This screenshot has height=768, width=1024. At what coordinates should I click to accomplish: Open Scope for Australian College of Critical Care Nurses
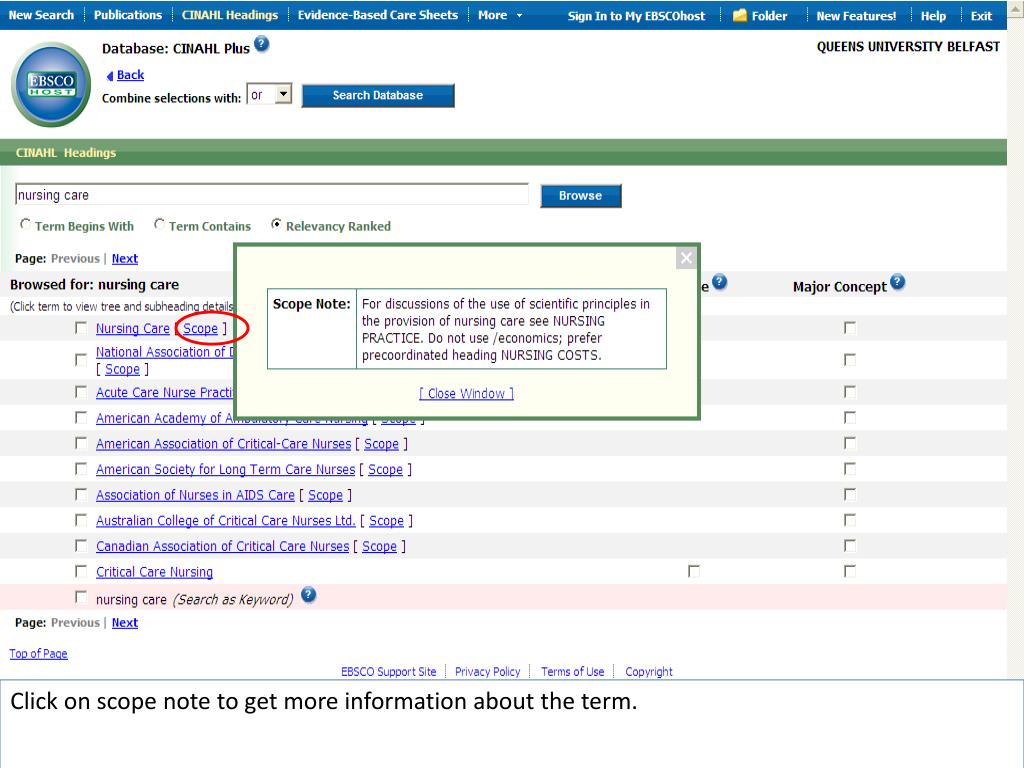coord(387,520)
